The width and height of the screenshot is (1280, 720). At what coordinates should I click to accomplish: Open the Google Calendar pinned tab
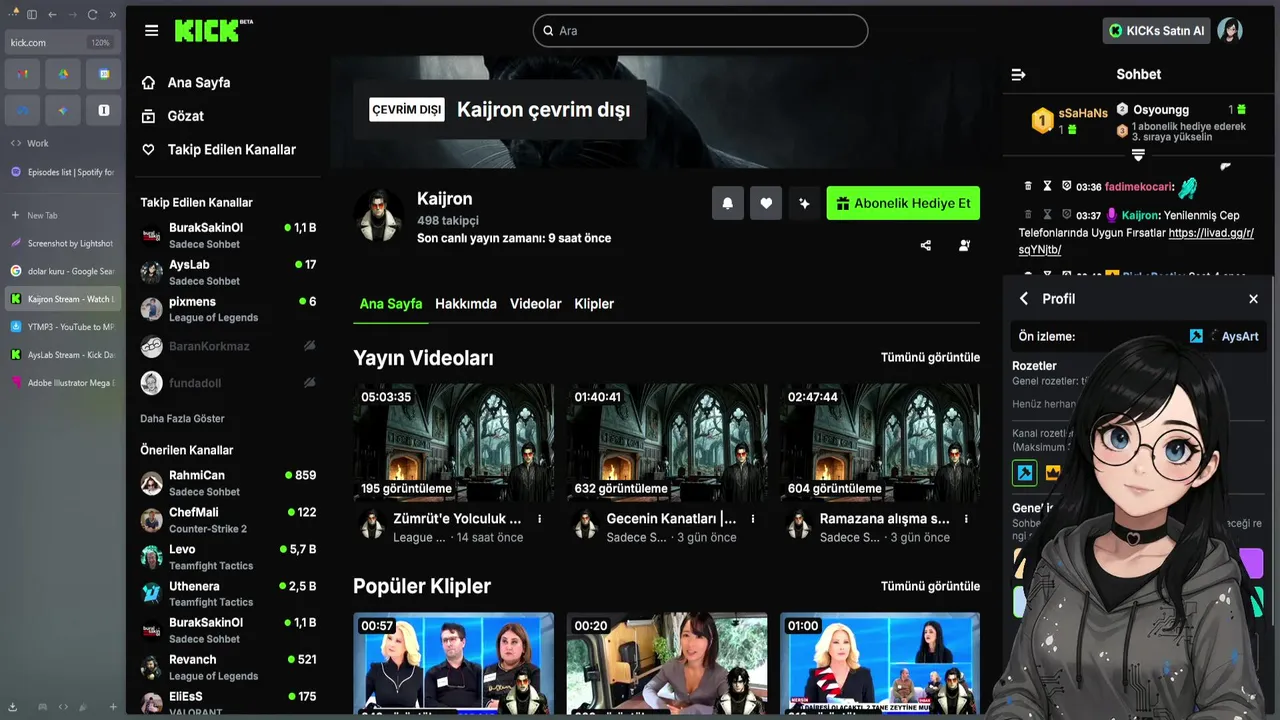(103, 74)
